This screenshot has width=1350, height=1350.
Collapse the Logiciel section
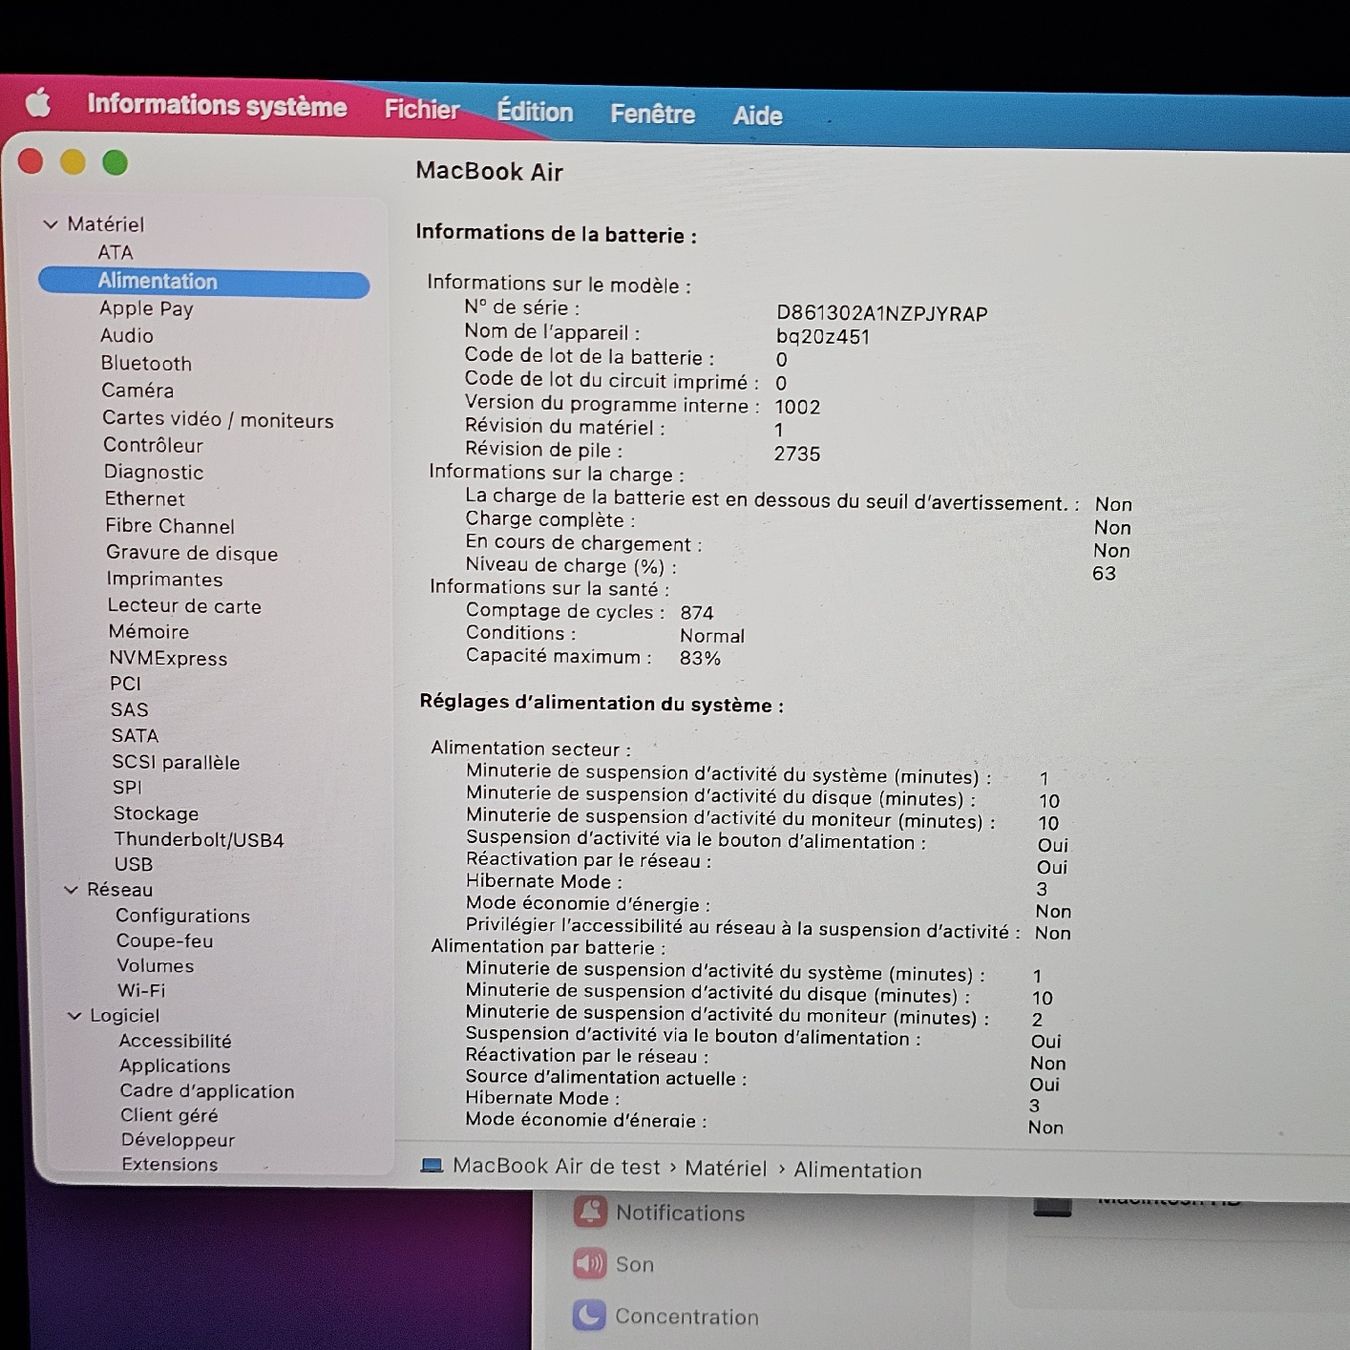click(74, 1015)
